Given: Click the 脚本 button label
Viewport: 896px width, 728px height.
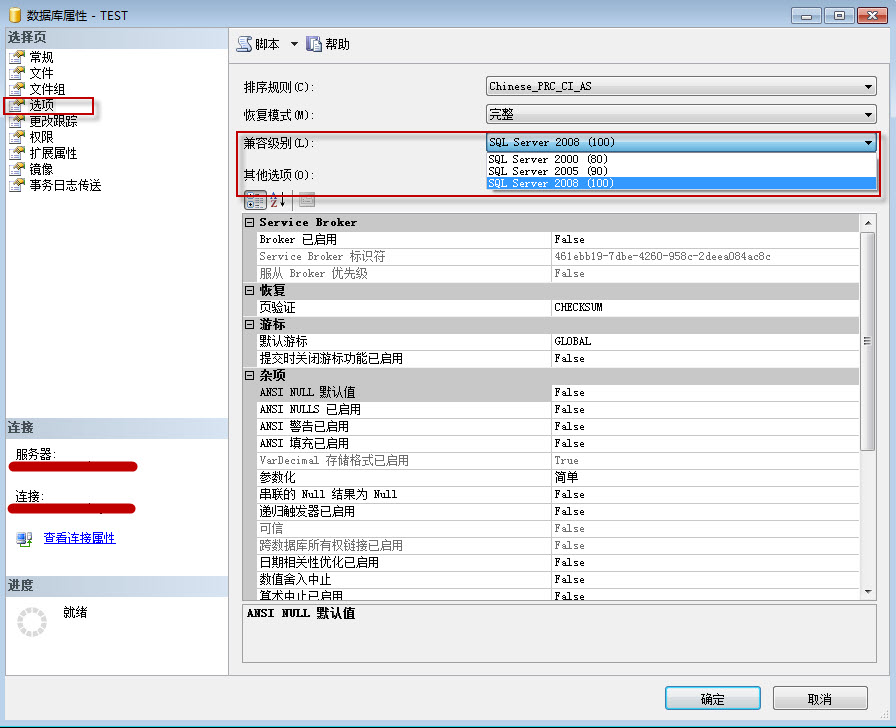Looking at the screenshot, I should click(x=267, y=44).
